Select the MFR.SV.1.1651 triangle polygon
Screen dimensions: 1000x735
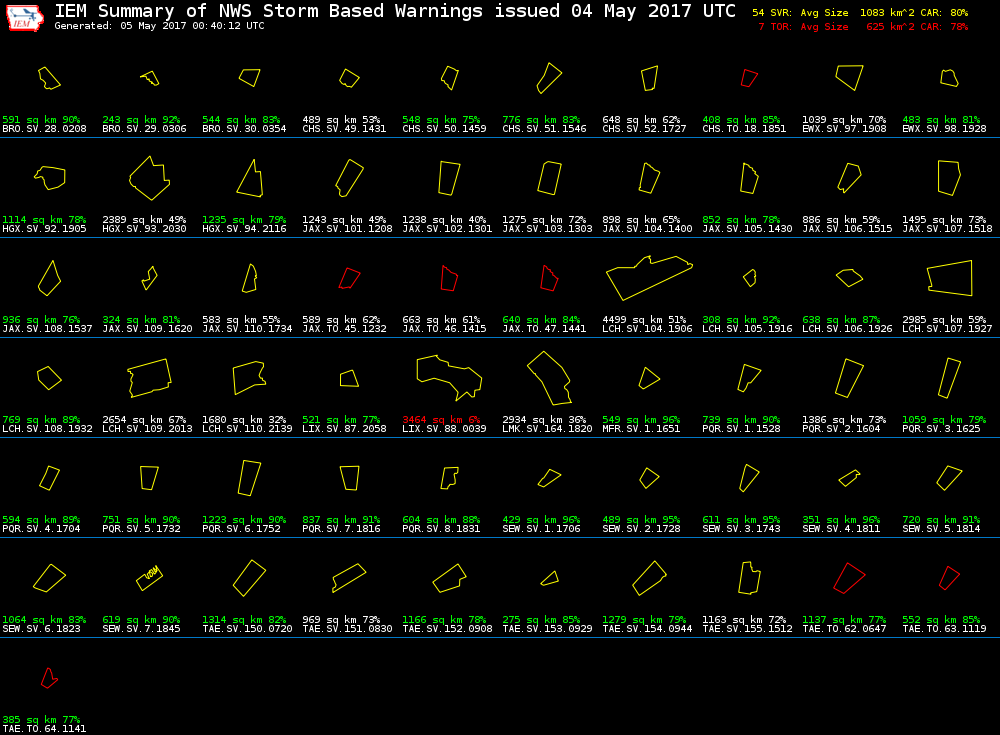tap(649, 378)
